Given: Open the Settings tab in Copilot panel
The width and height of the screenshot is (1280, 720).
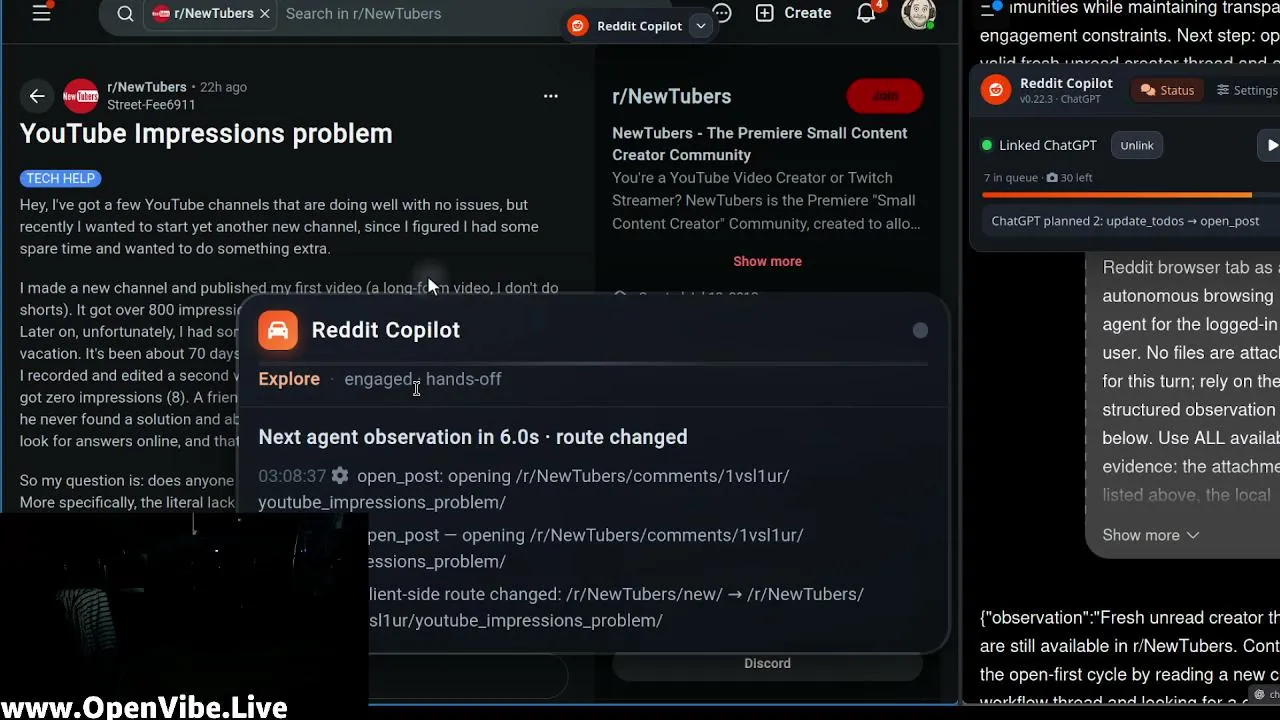Looking at the screenshot, I should (1247, 90).
